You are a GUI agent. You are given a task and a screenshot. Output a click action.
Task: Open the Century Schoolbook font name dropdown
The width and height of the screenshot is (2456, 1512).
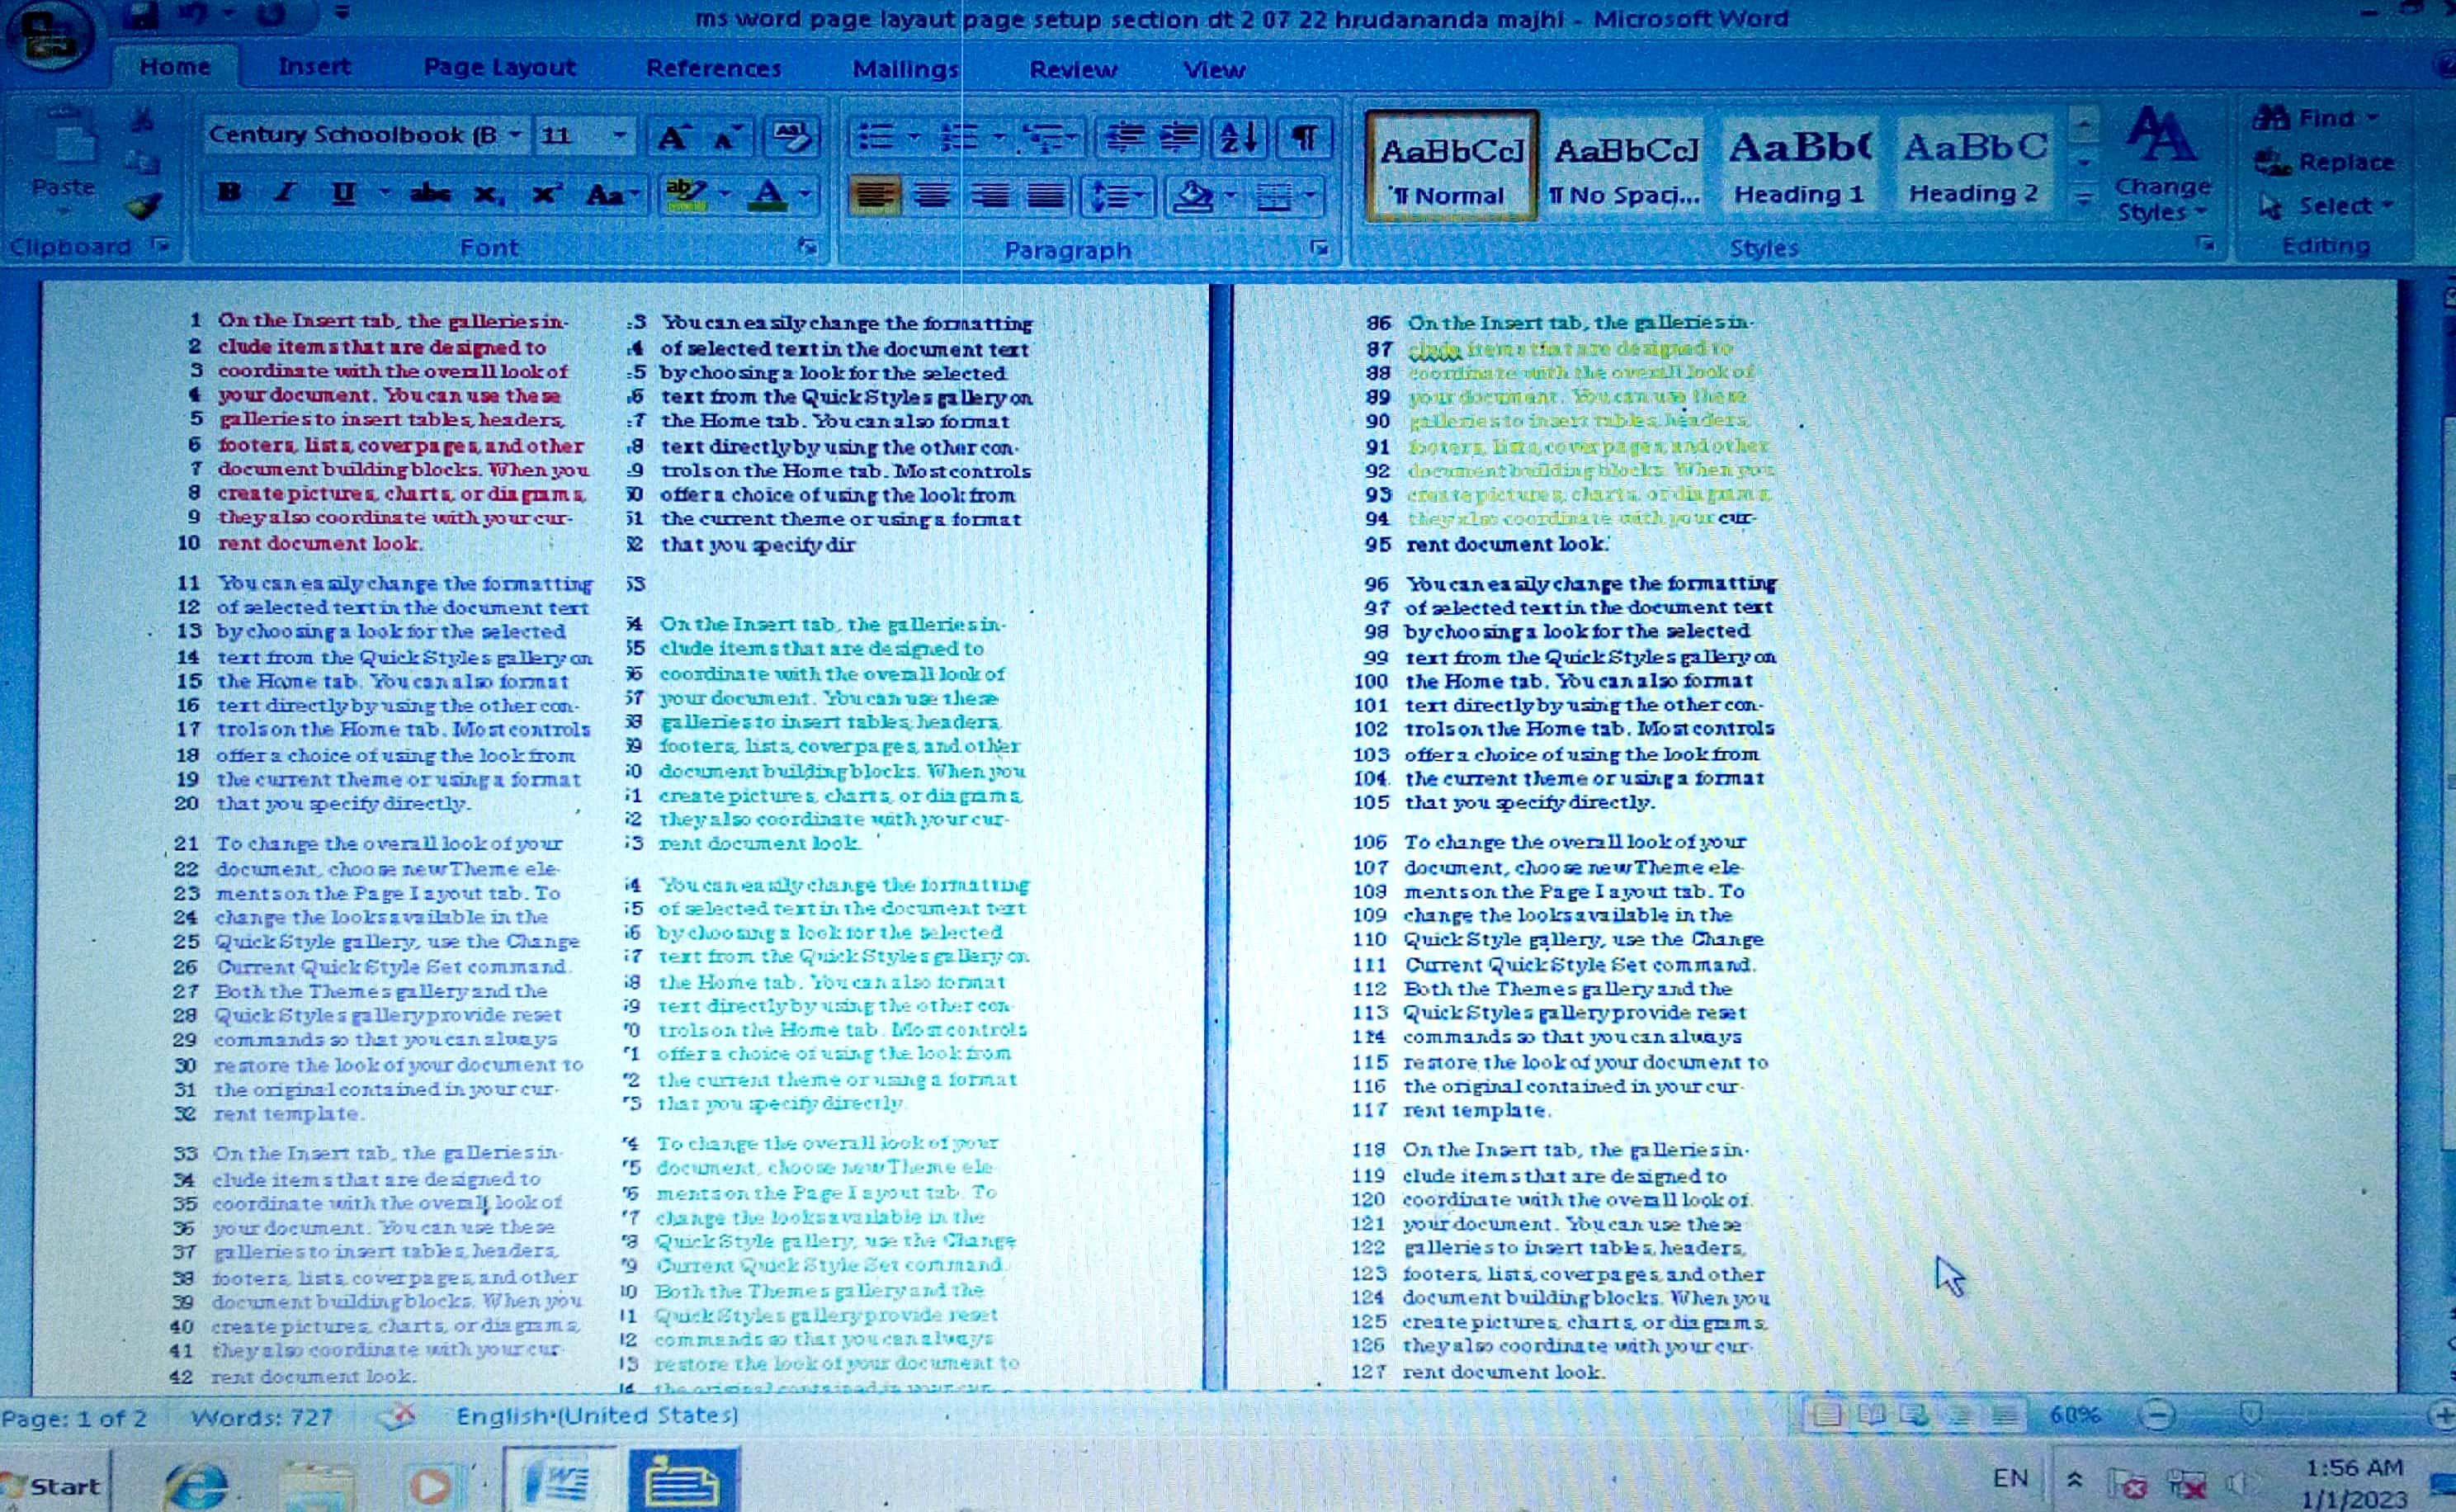coord(514,135)
